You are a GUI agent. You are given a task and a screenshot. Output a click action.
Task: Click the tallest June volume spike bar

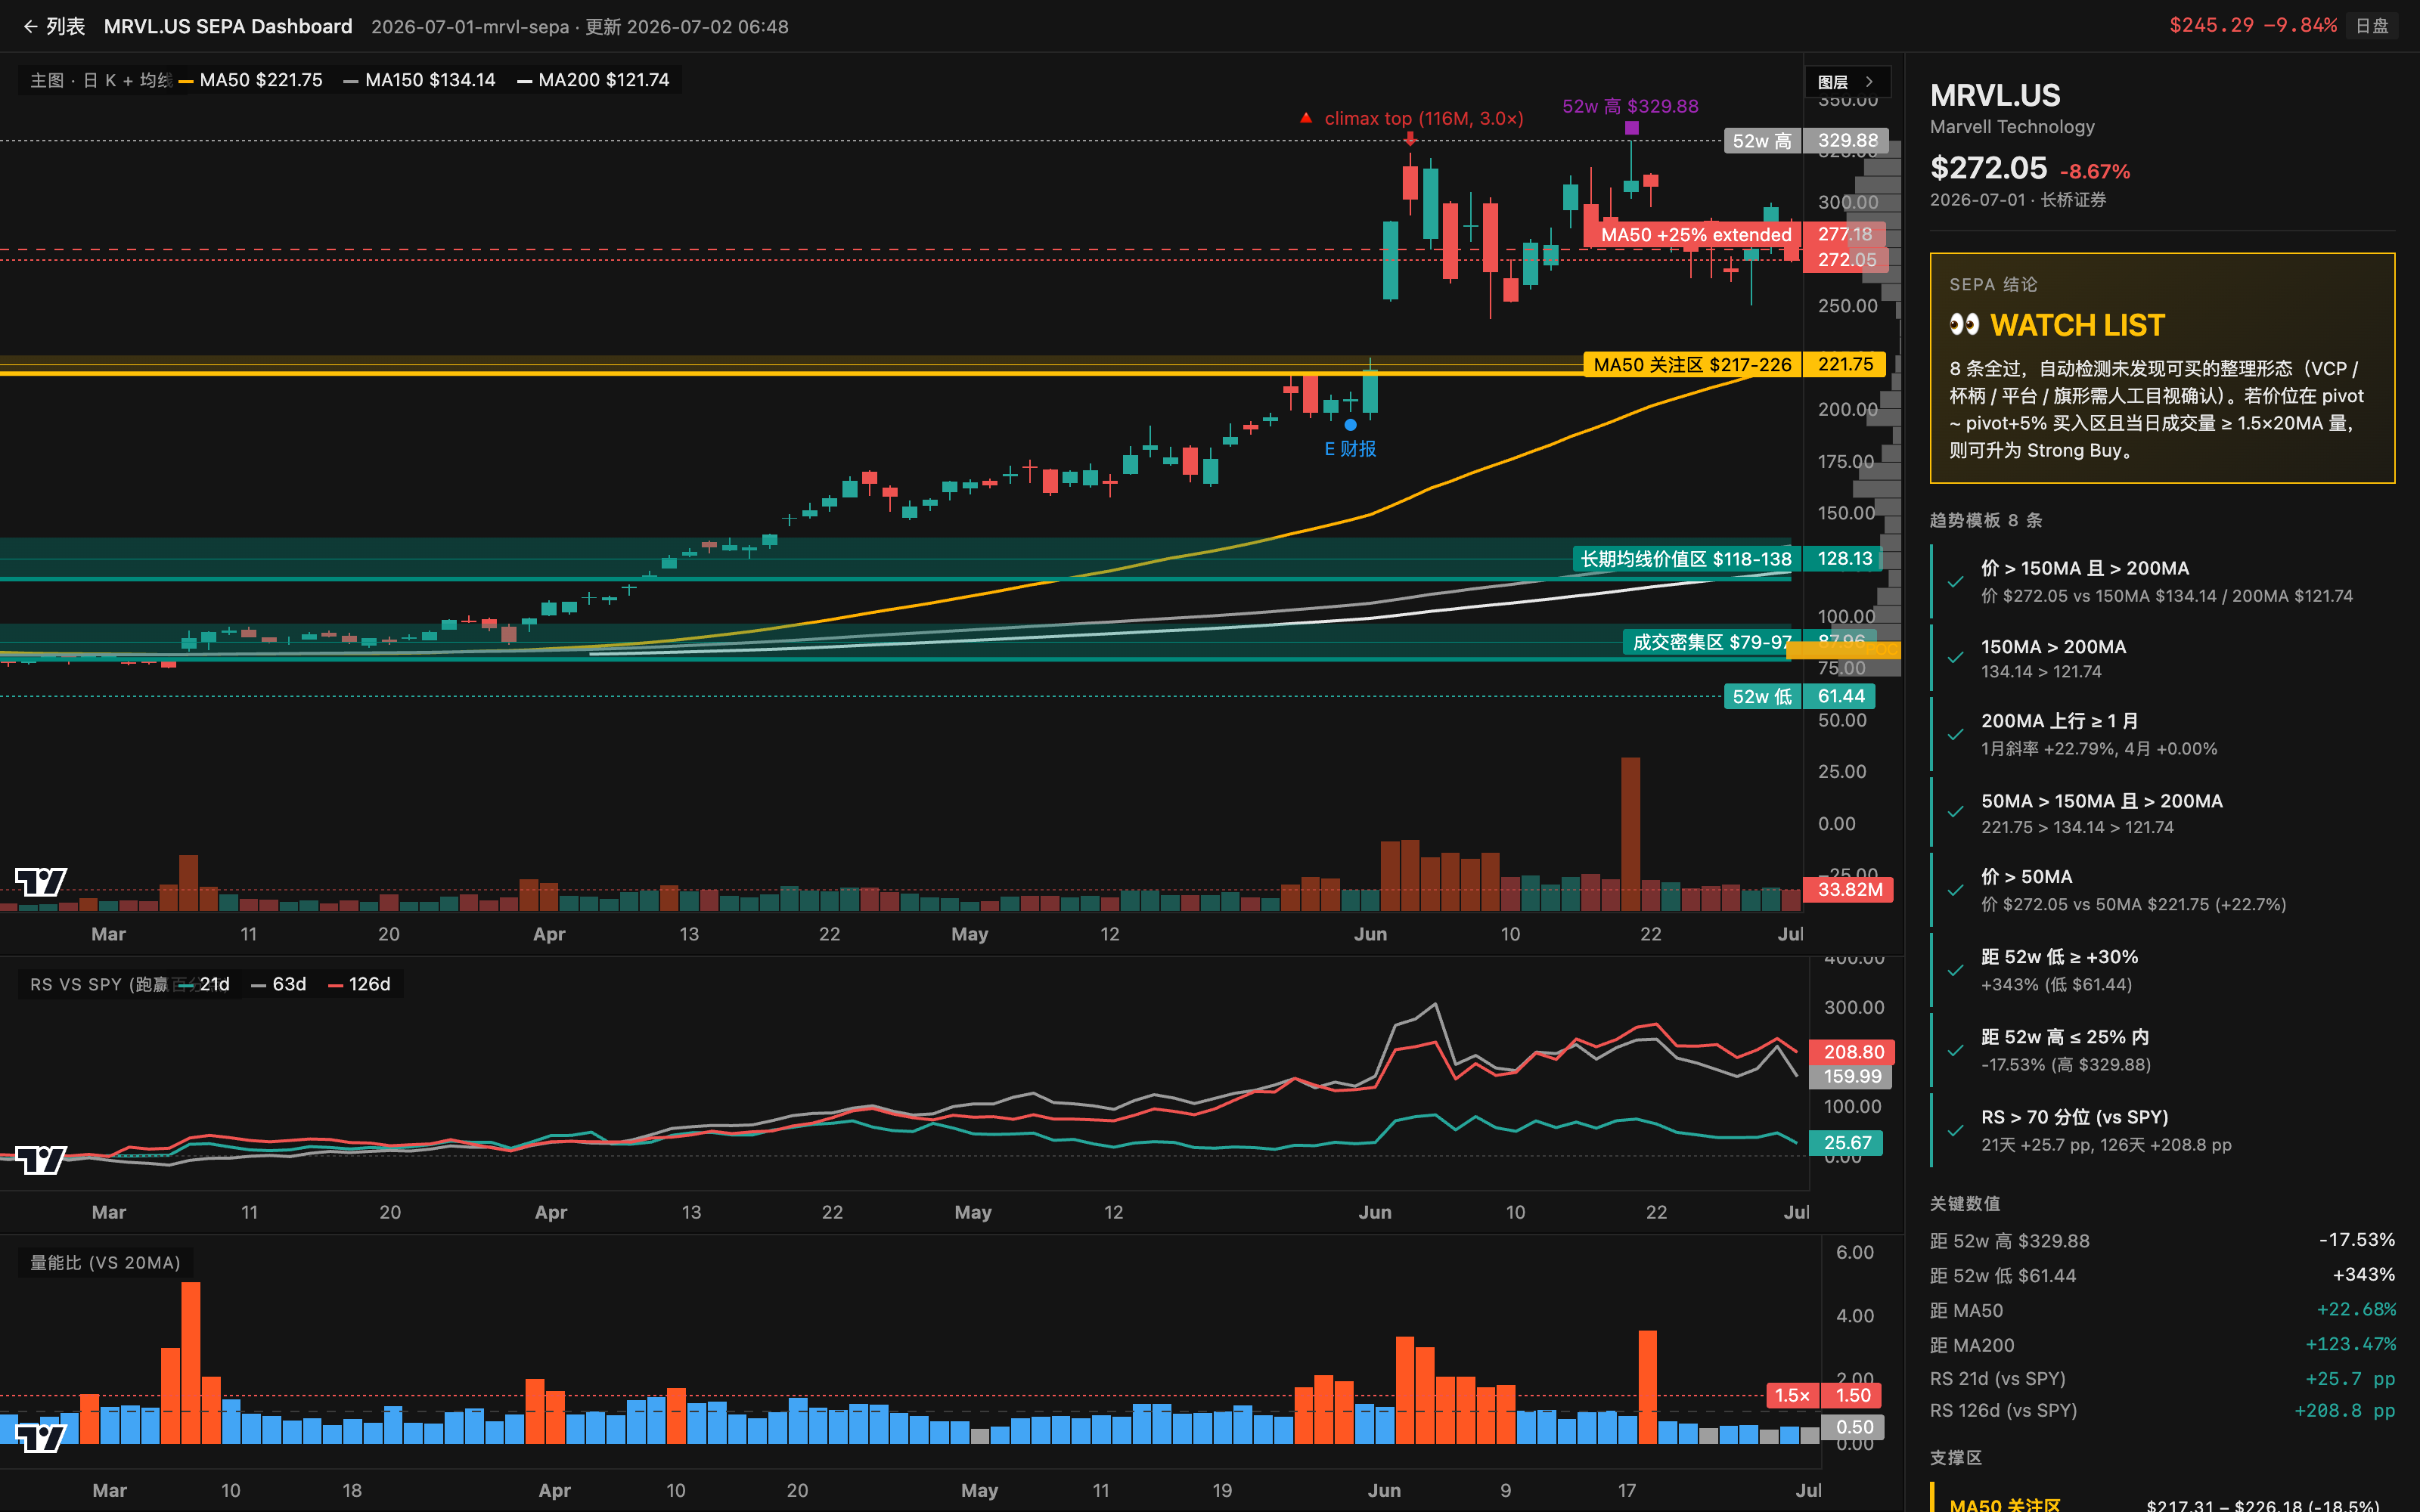pos(1630,833)
